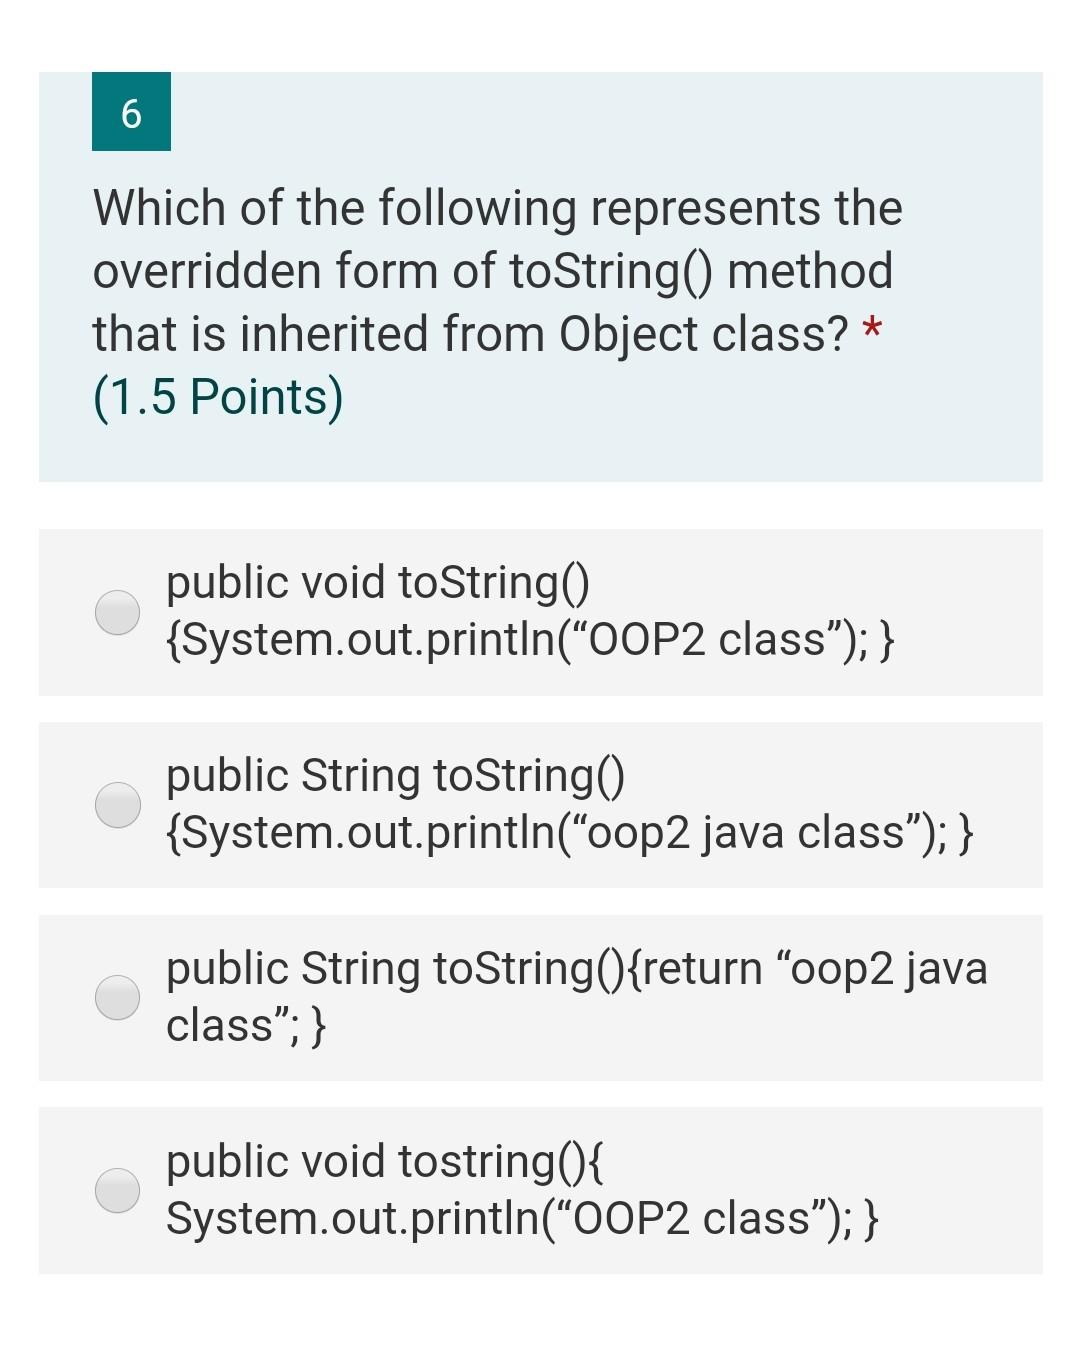Click the "class”; }" line in third option
The height and width of the screenshot is (1351, 1080).
(x=246, y=1025)
